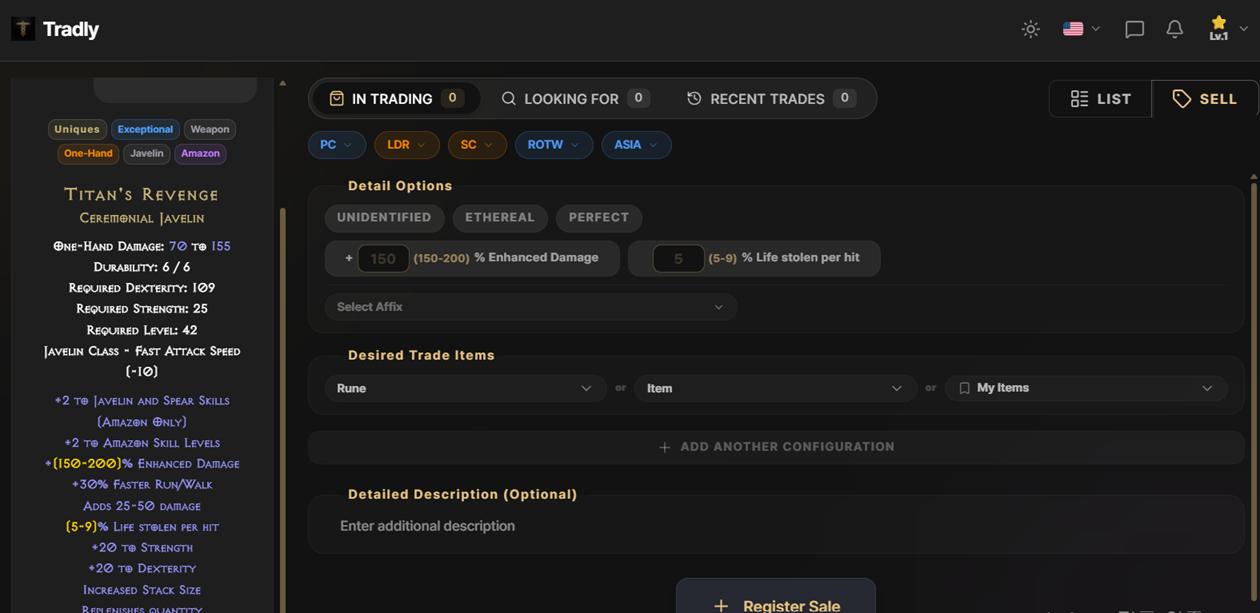Open the SC mode dropdown
Screen dimensions: 1260x613
477,145
